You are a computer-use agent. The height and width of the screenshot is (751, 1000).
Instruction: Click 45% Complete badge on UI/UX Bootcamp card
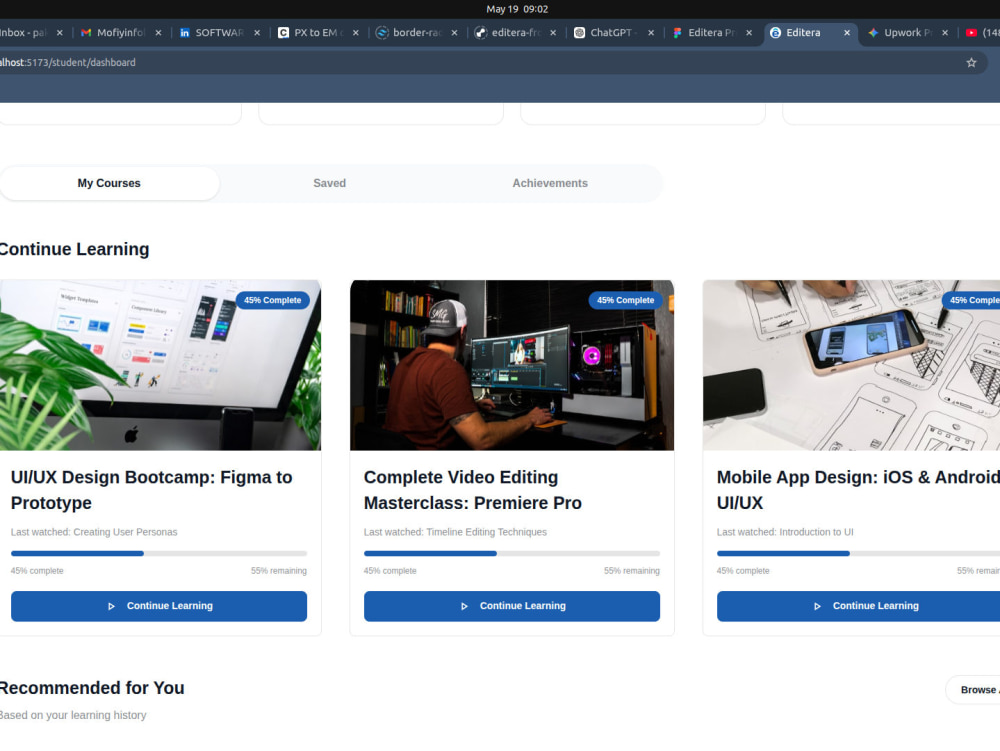(x=272, y=300)
